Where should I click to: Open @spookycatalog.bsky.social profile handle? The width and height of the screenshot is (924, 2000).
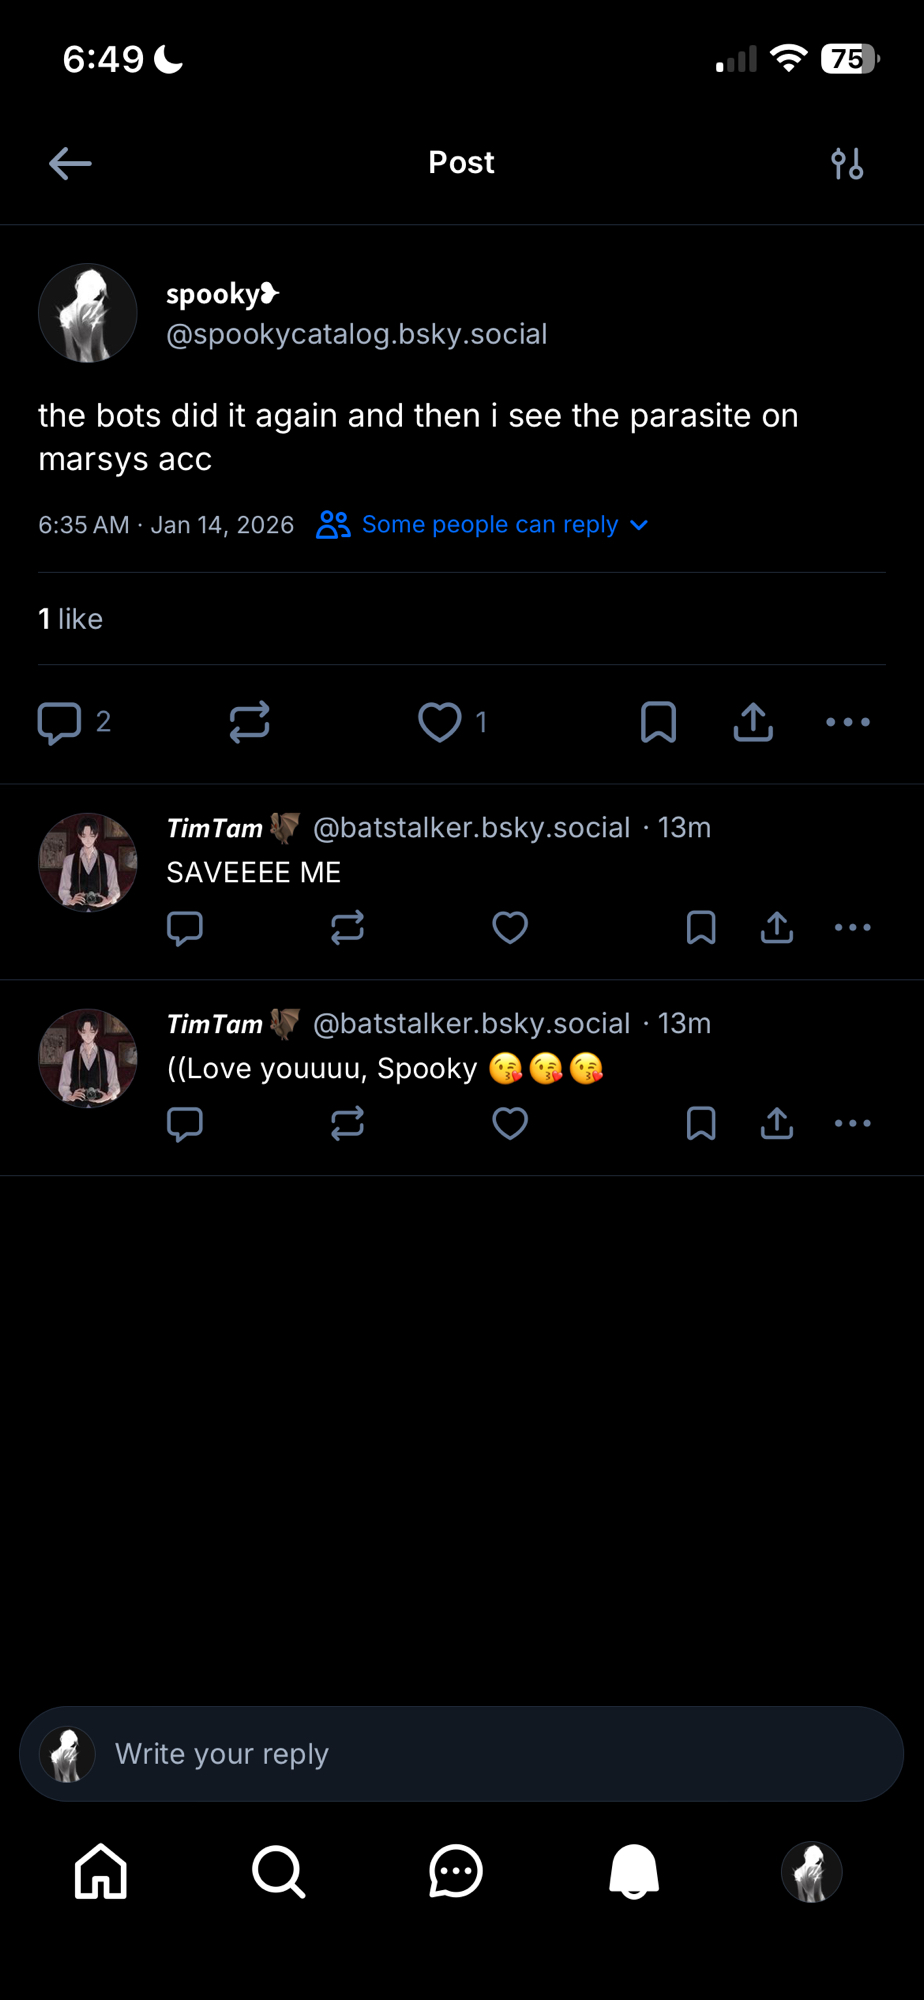357,334
